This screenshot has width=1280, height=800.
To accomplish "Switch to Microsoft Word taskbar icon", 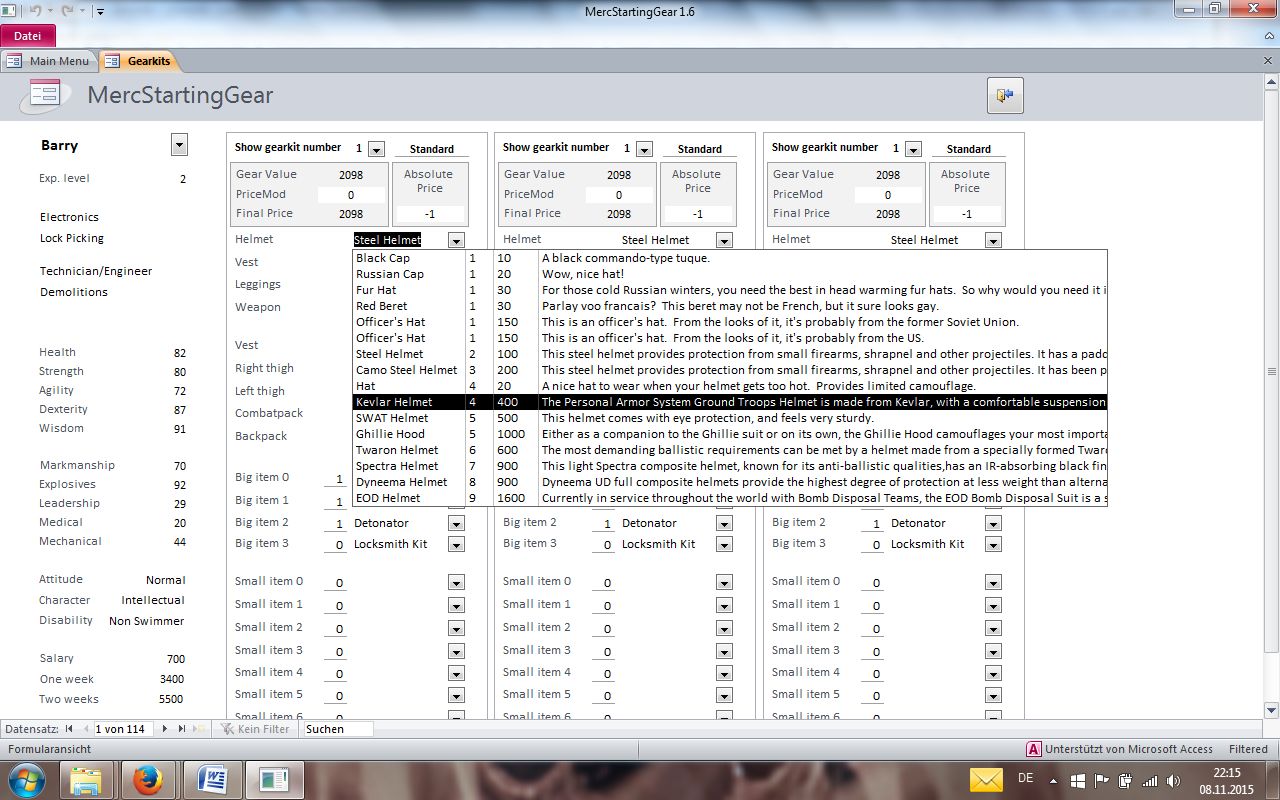I will point(211,779).
